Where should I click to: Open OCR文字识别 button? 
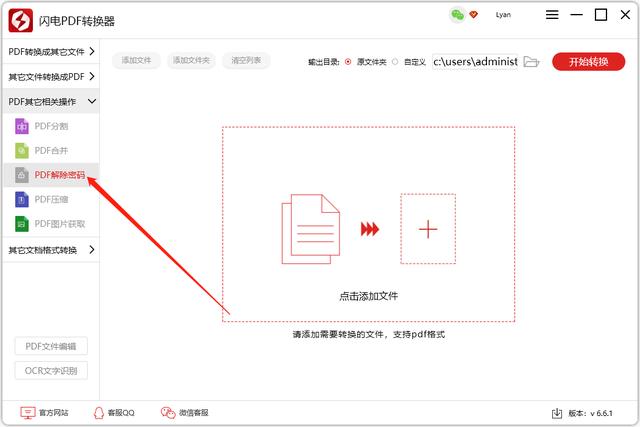[51, 371]
